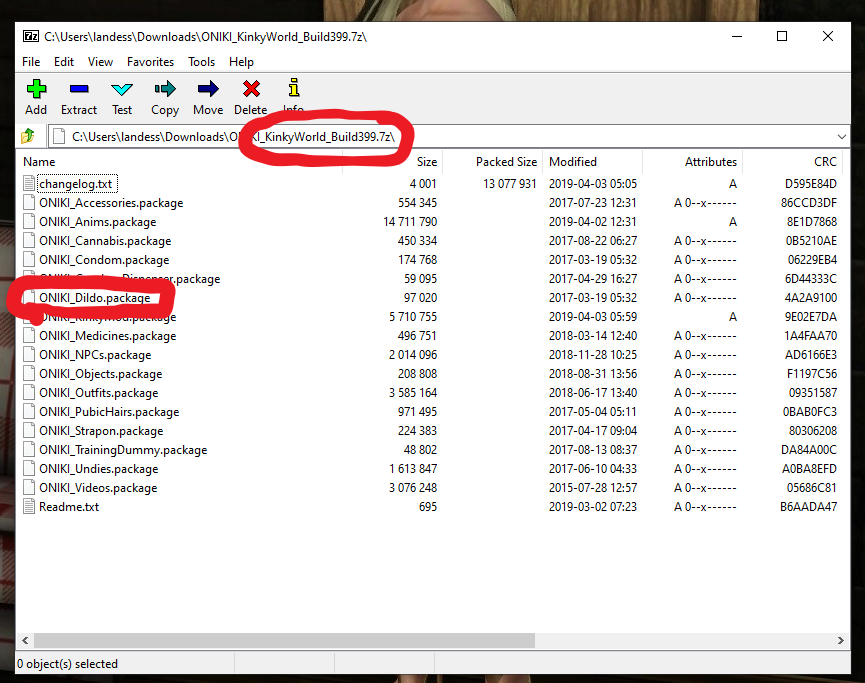Click the Move toolbar icon
This screenshot has height=683, width=865.
point(208,89)
